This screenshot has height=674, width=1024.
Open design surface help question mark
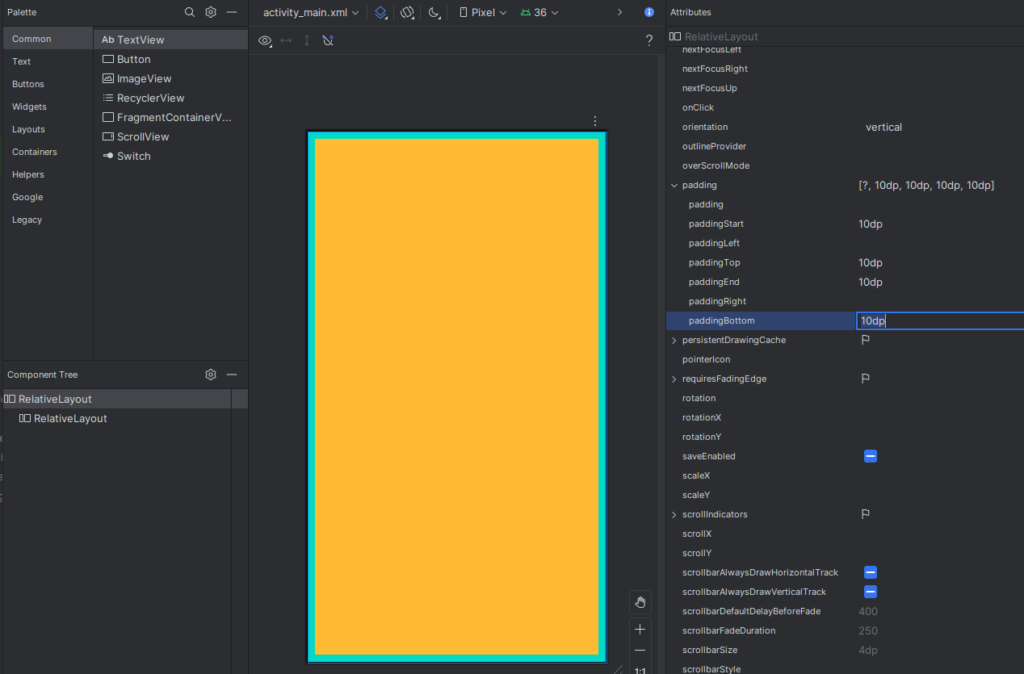[649, 40]
